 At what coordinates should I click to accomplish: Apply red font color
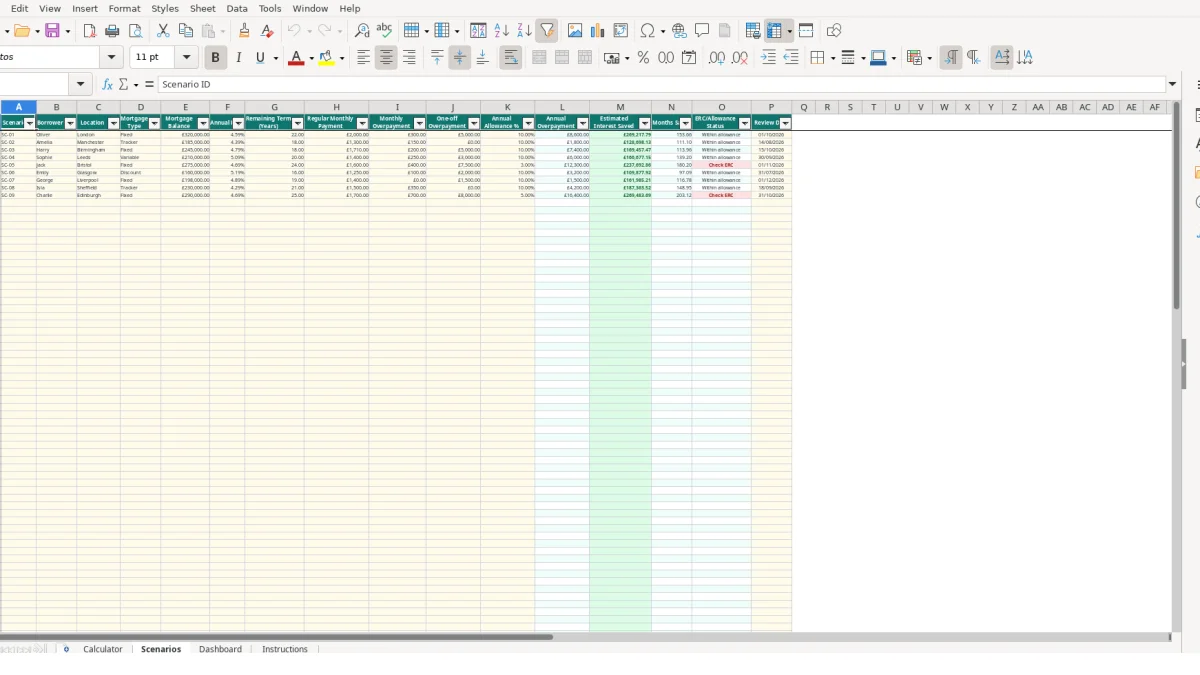(295, 58)
